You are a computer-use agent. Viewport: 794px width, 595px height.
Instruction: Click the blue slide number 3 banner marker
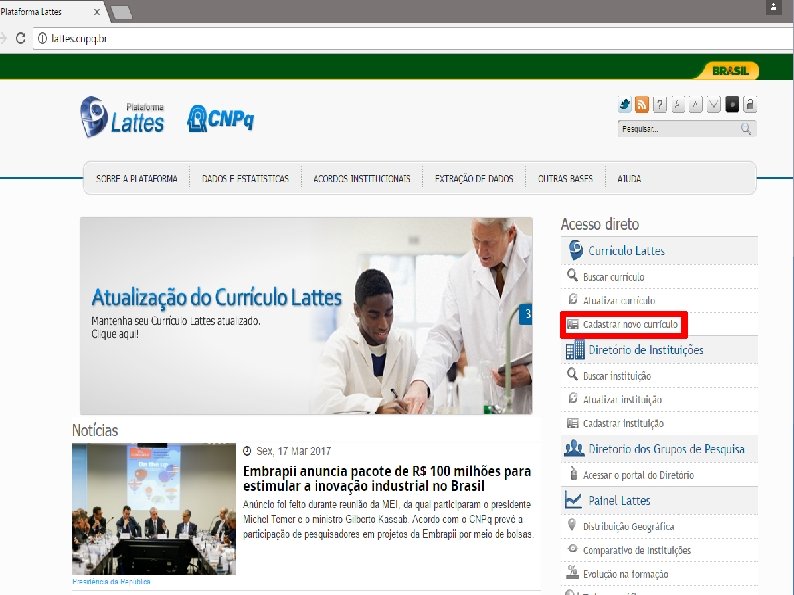(526, 314)
